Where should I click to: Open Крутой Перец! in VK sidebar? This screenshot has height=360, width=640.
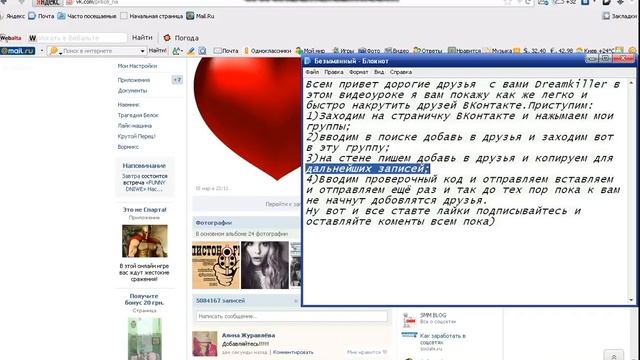136,136
